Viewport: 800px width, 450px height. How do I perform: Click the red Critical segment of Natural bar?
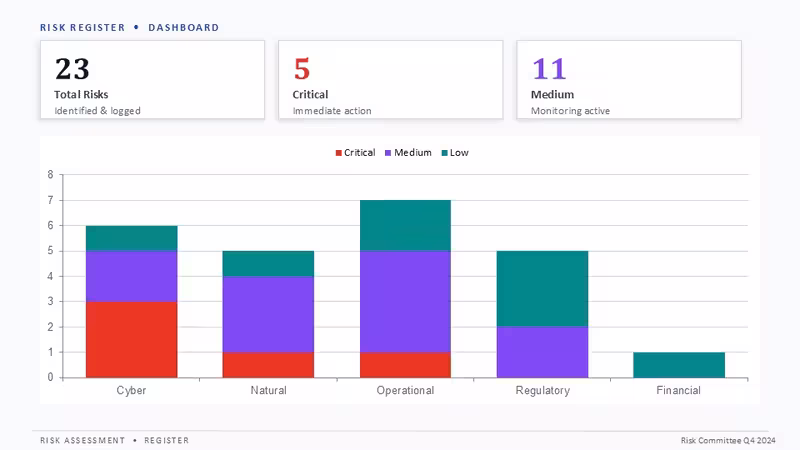(x=268, y=365)
